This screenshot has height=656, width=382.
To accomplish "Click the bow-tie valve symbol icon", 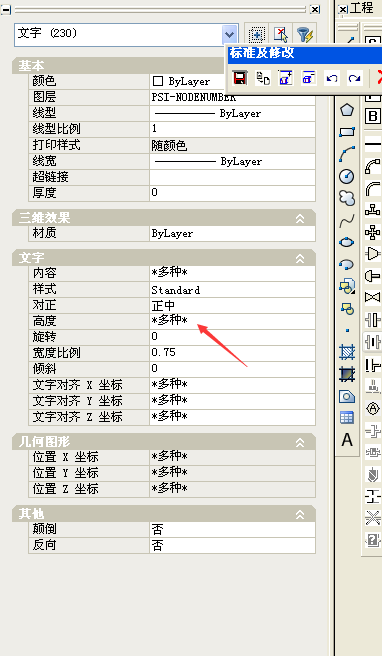I will [x=373, y=297].
